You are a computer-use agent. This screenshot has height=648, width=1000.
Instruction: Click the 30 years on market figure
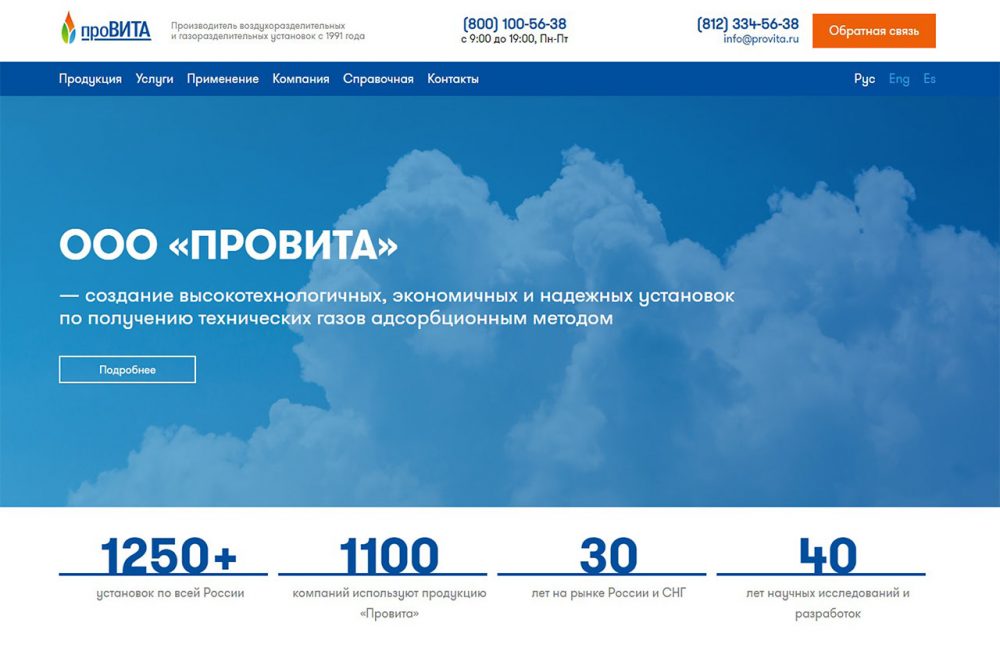(x=607, y=557)
